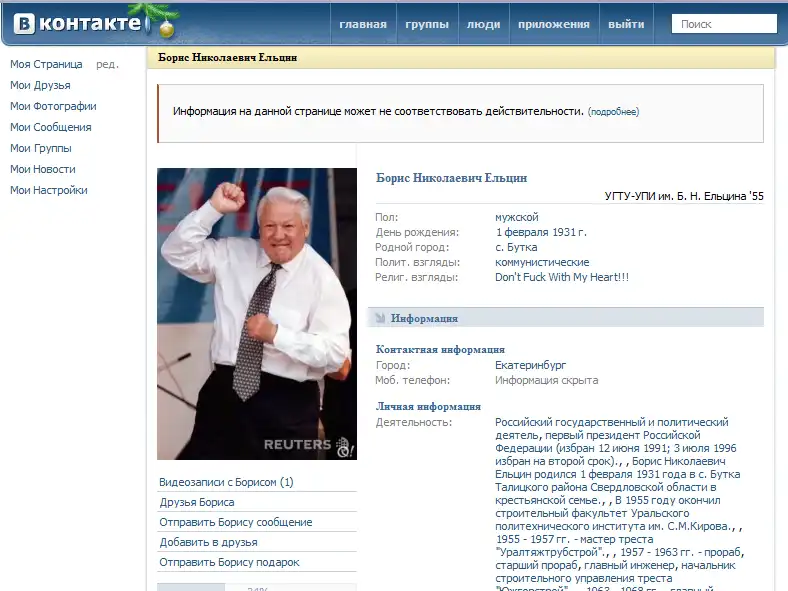Collapse the Информация section arrow icon
Viewport: 788px width, 591px height.
(x=380, y=319)
